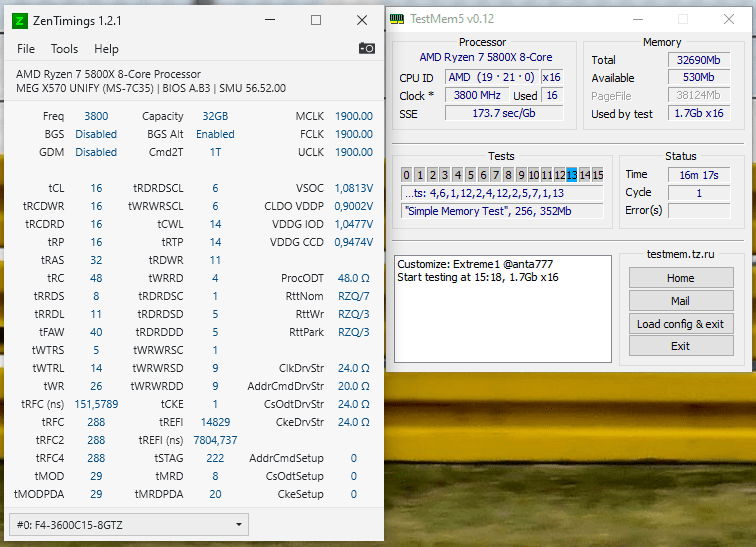
Task: Maximize the ZenTimings window
Action: pos(316,20)
